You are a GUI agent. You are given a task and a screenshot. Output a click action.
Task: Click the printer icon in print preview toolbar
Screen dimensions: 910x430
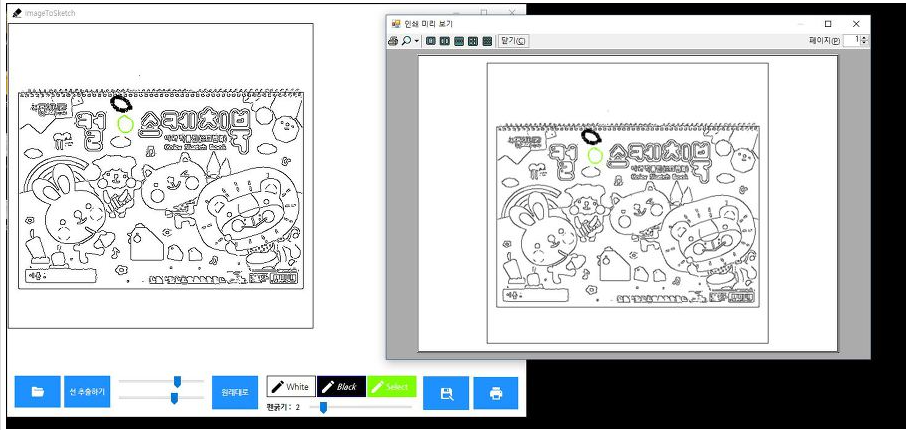pyautogui.click(x=393, y=41)
